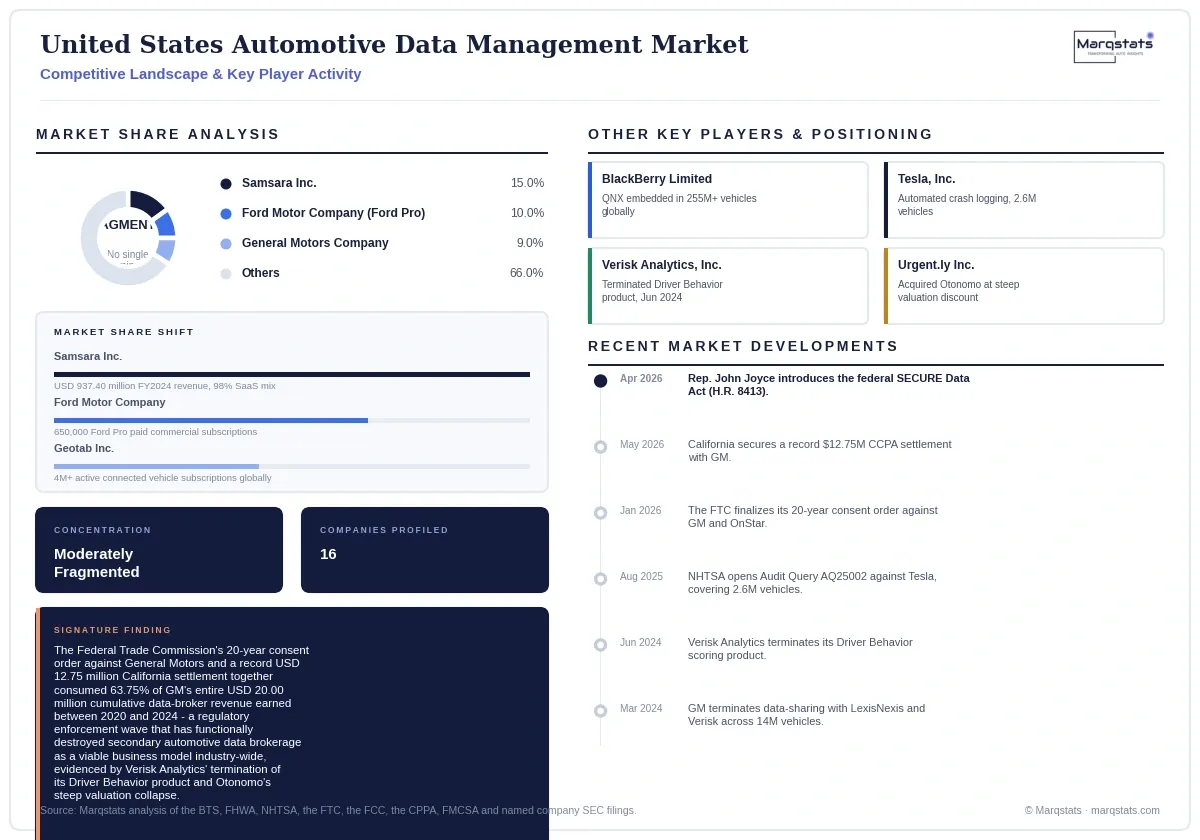Click Other Key Players & Positioning heading

[761, 134]
